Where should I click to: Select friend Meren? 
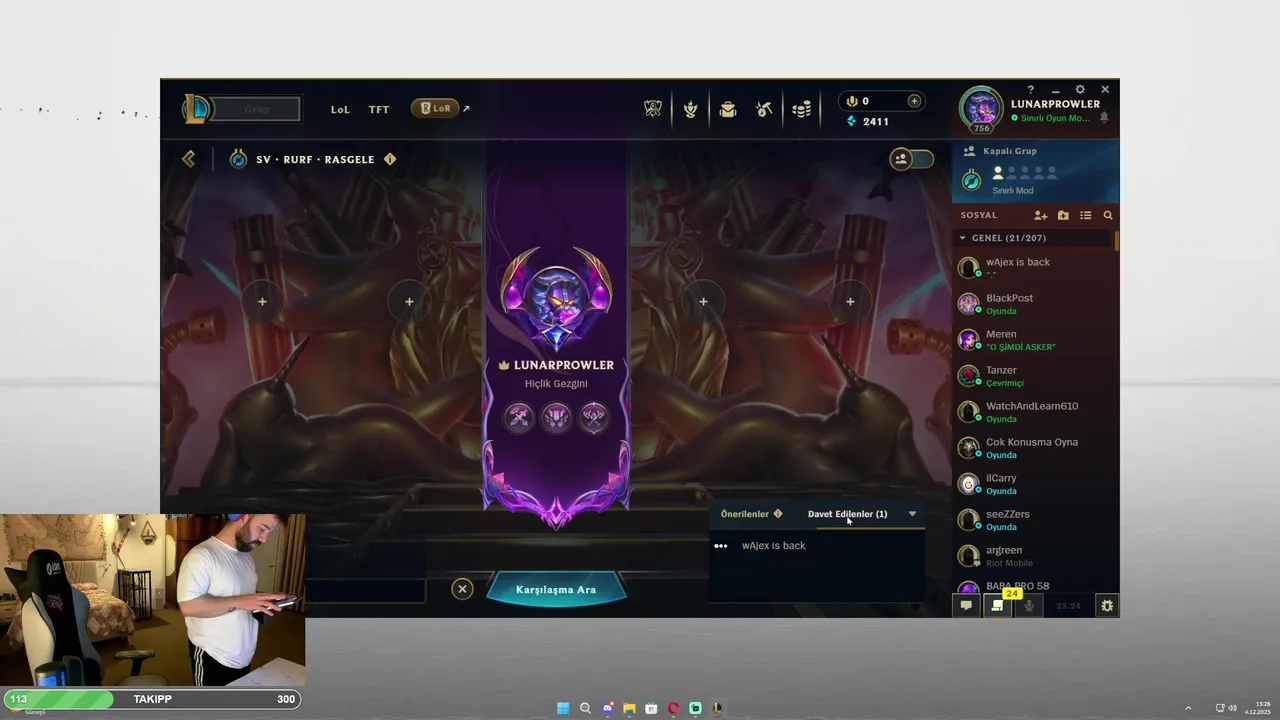click(x=1035, y=340)
